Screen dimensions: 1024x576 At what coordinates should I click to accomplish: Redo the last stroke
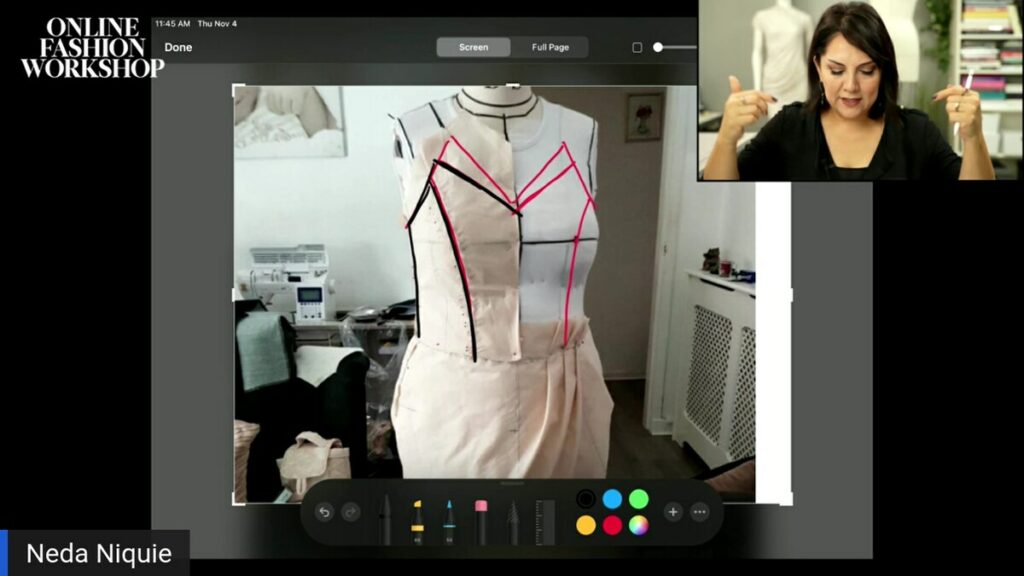click(x=351, y=512)
